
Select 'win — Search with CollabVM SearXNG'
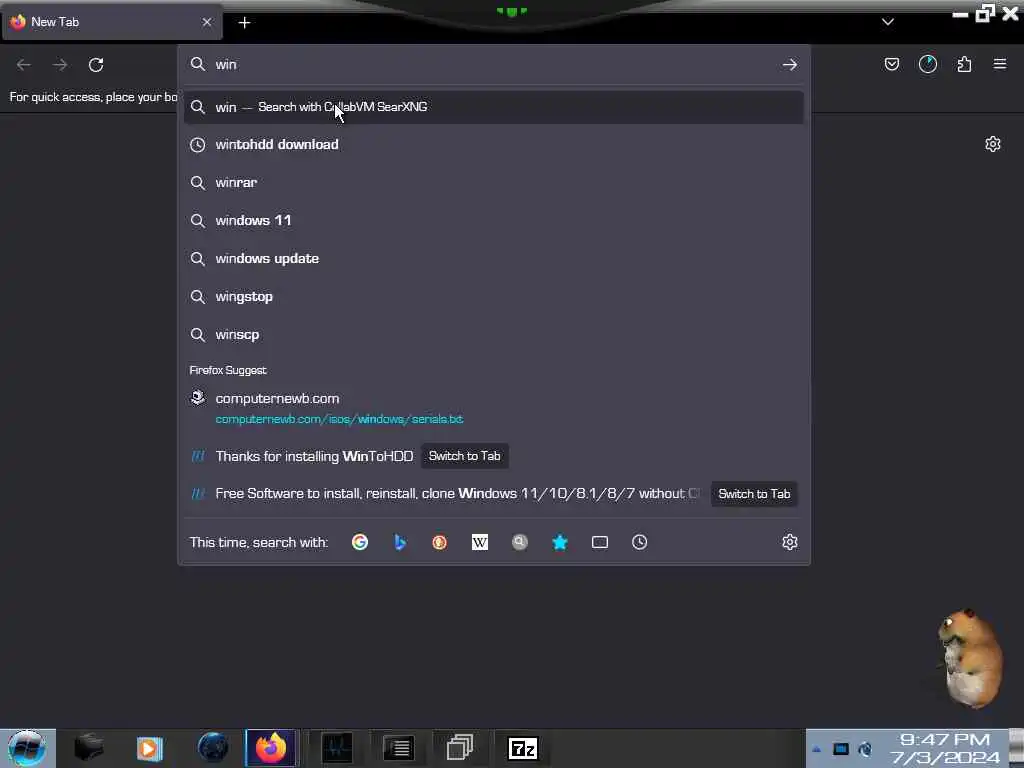[494, 107]
